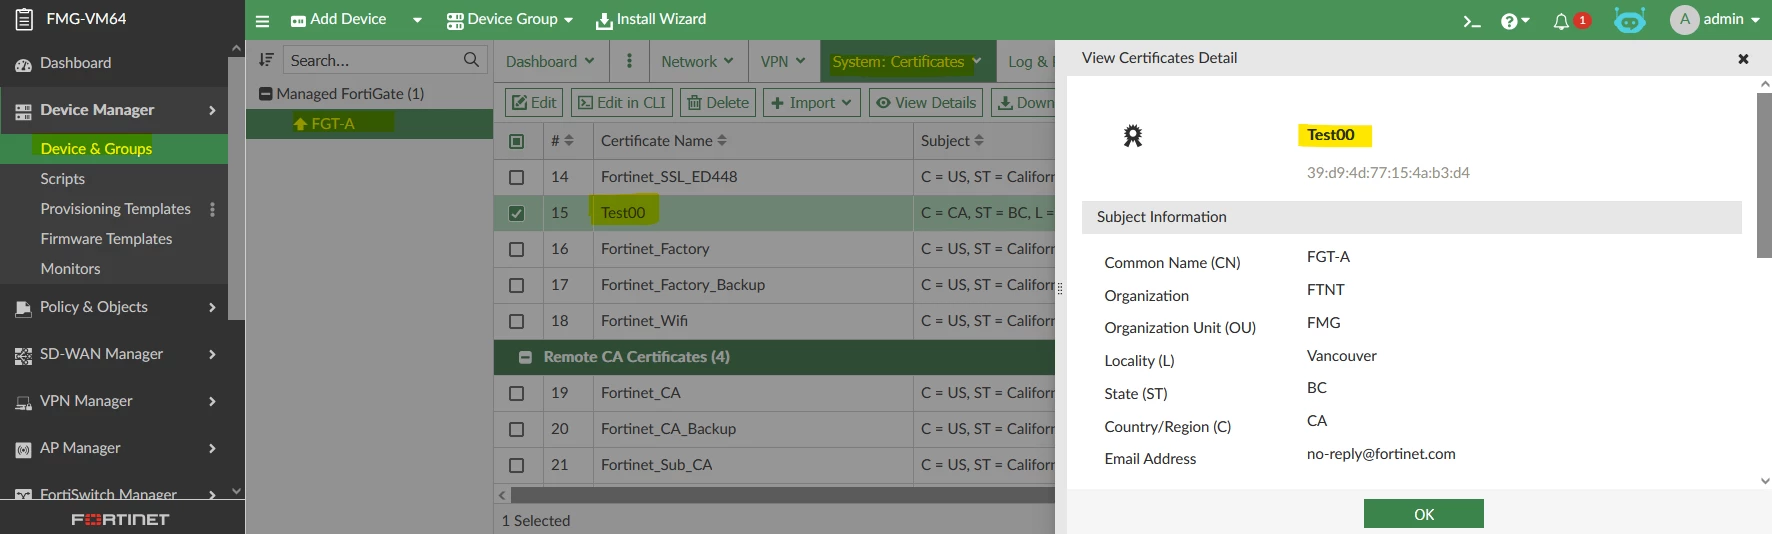This screenshot has width=1772, height=534.
Task: Launch the Install Wizard
Action: point(651,19)
